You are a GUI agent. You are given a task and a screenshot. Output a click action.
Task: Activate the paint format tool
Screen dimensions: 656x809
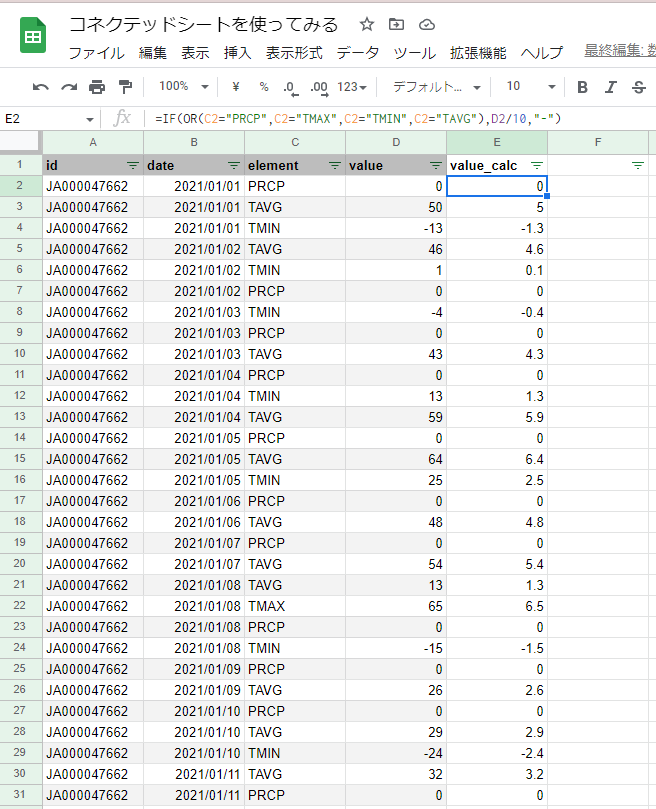(x=125, y=87)
